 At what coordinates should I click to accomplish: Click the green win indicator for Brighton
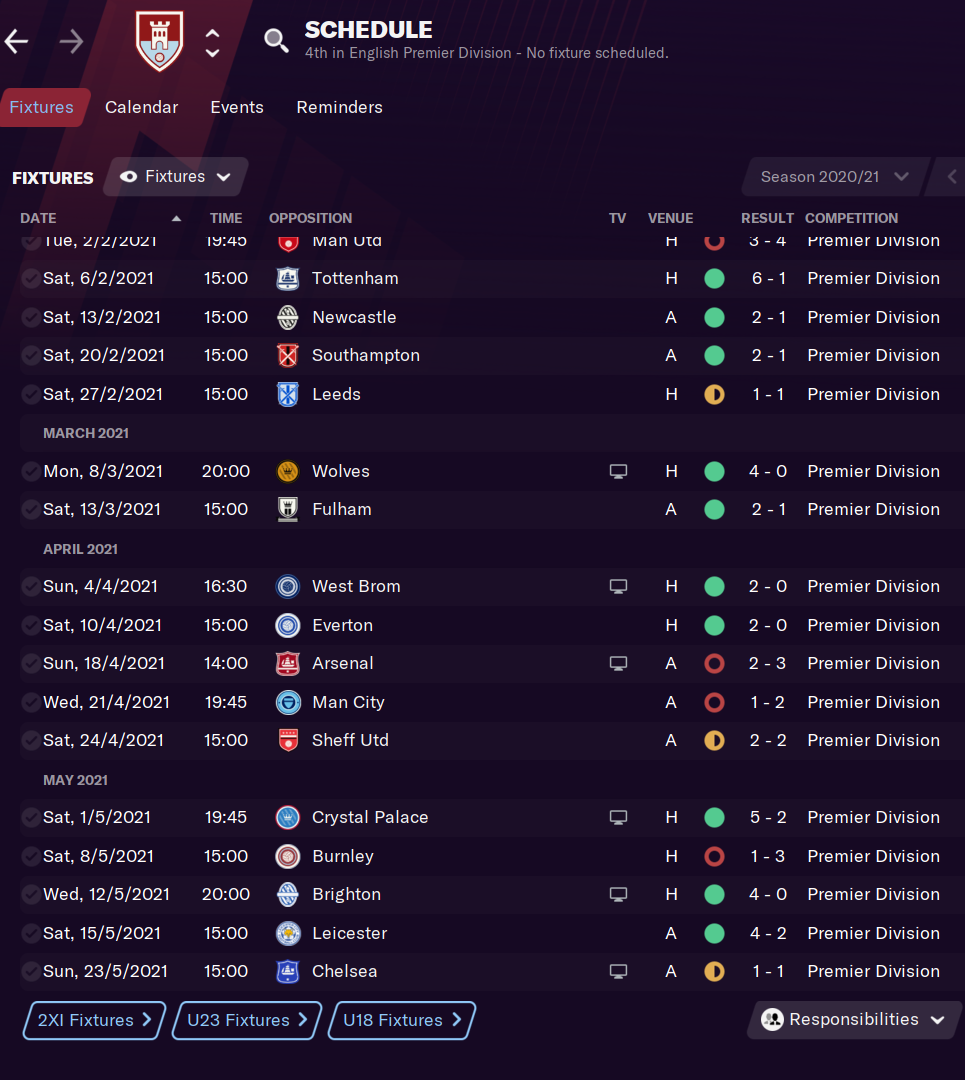(714, 894)
